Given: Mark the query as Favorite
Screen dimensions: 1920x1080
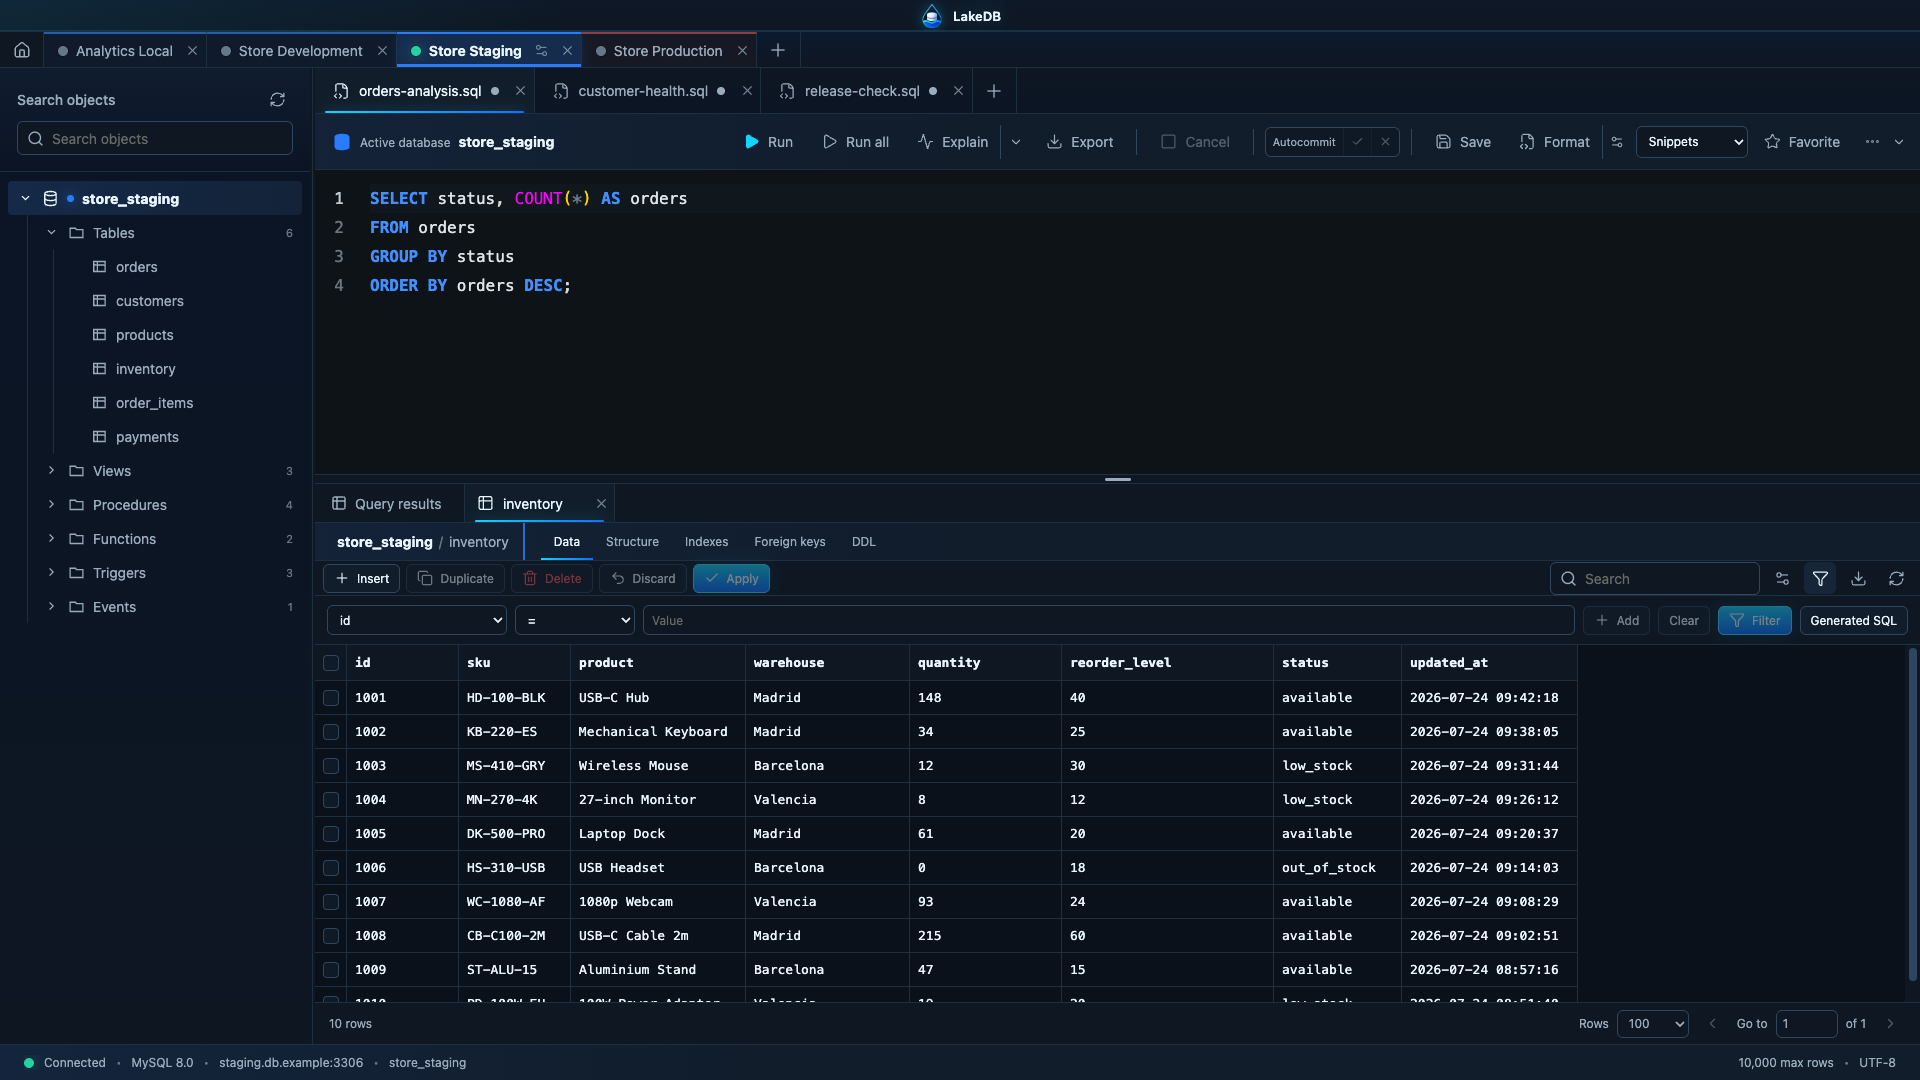Looking at the screenshot, I should point(1802,142).
